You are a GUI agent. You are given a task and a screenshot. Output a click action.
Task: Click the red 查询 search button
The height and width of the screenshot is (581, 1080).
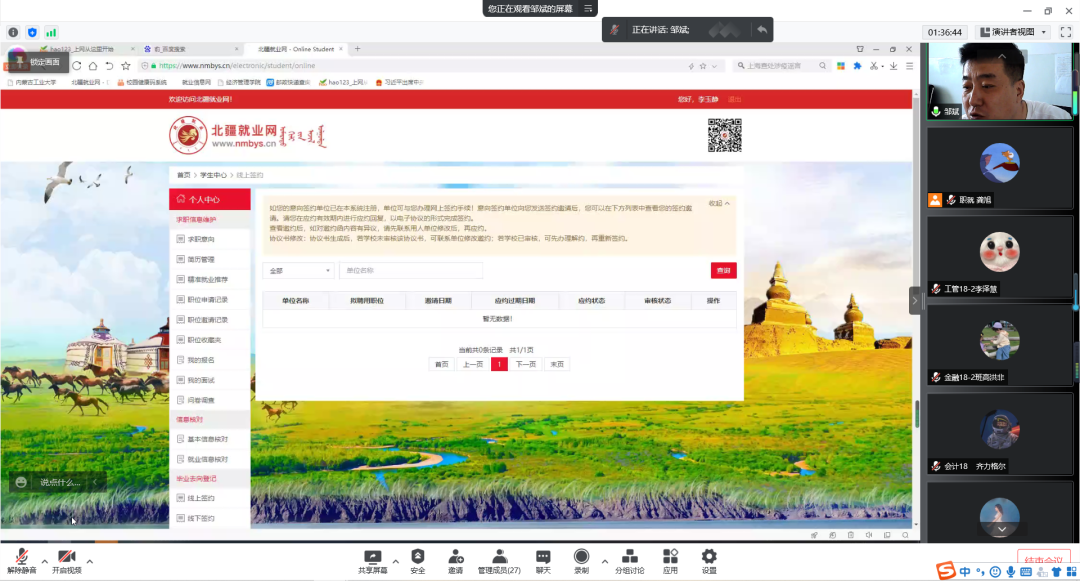pyautogui.click(x=723, y=271)
